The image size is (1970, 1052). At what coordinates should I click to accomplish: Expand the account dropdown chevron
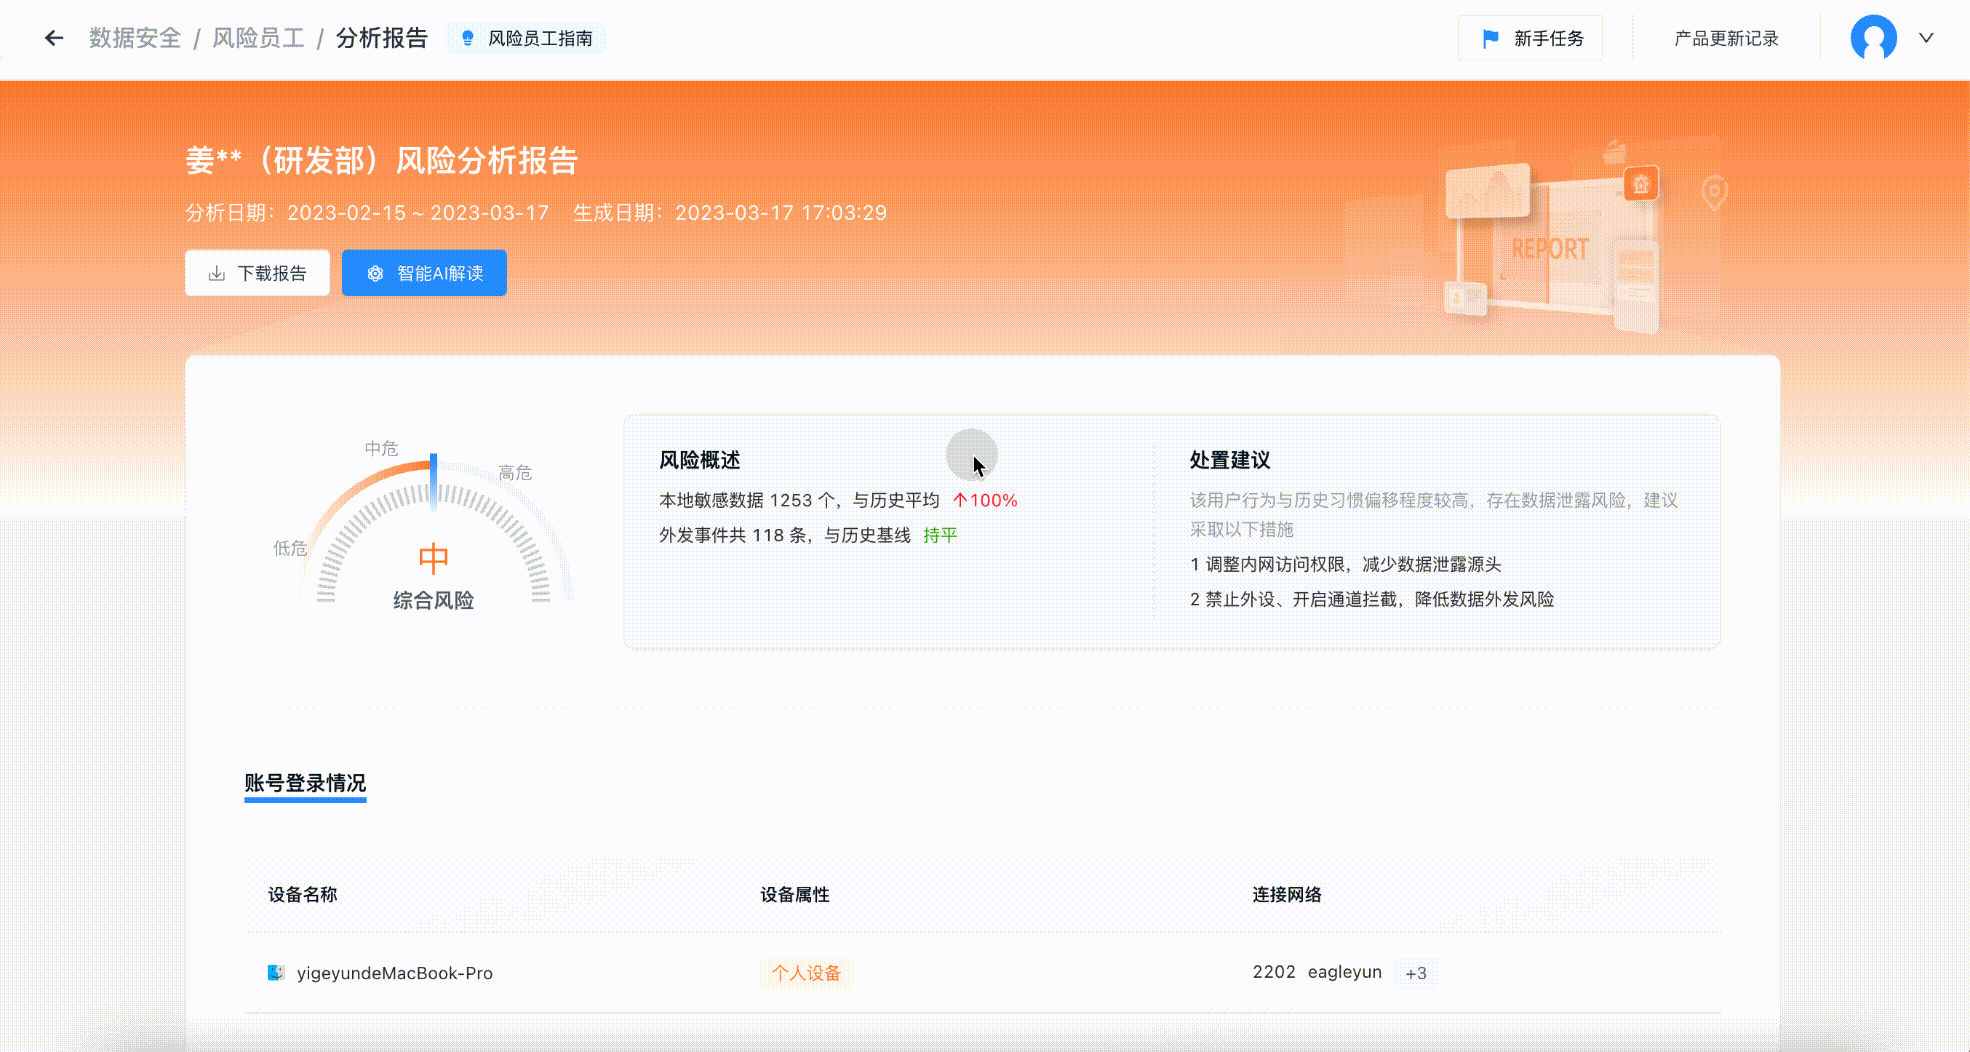coord(1926,38)
